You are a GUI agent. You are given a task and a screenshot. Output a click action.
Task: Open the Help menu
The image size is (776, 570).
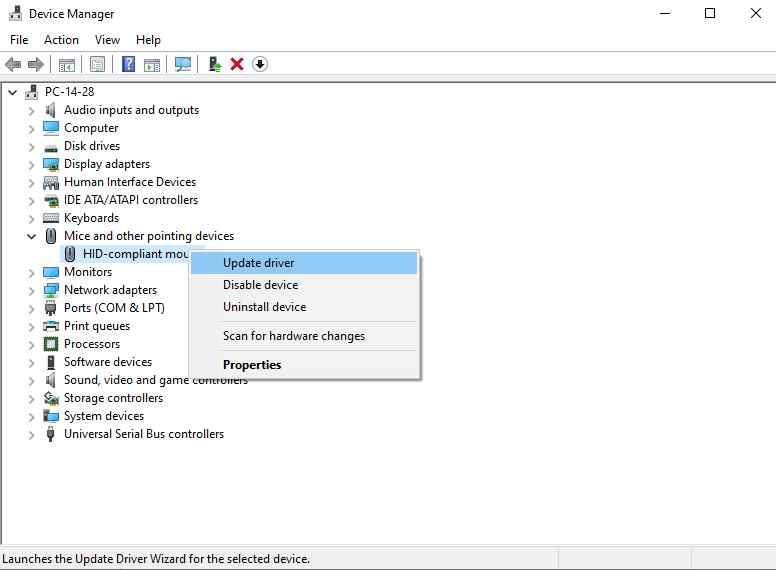[148, 40]
